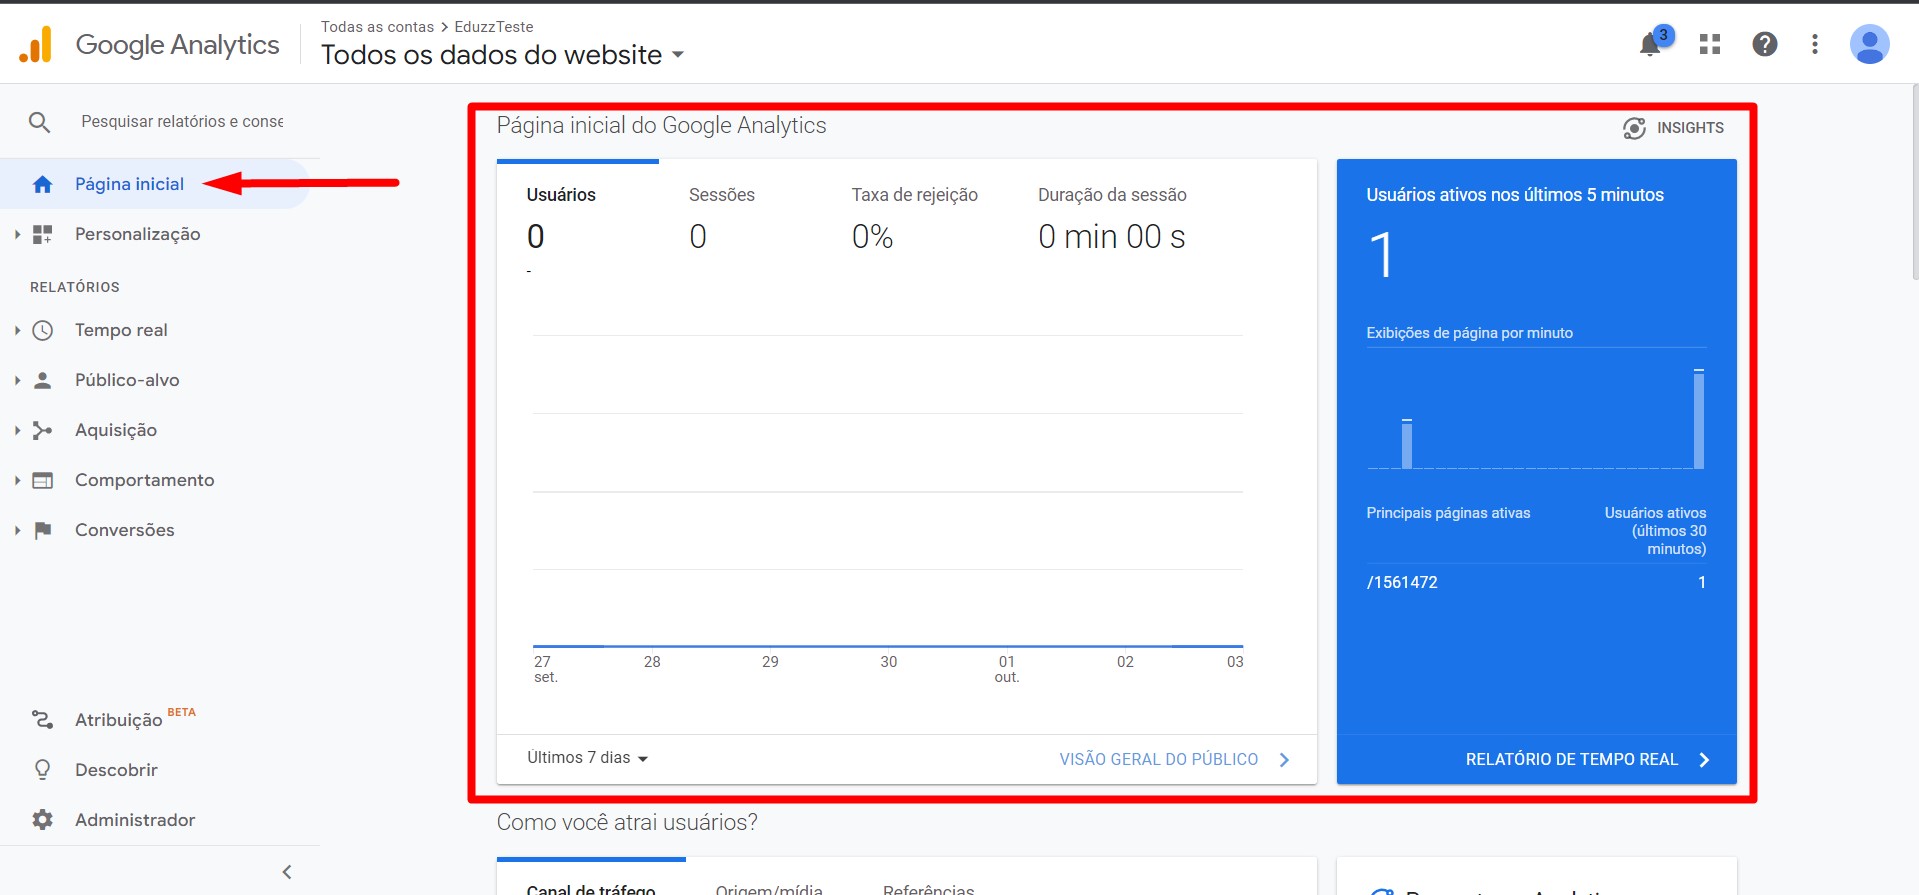
Task: Open the RELATÓRIO DE TEMPO REAL link
Action: pyautogui.click(x=1587, y=760)
